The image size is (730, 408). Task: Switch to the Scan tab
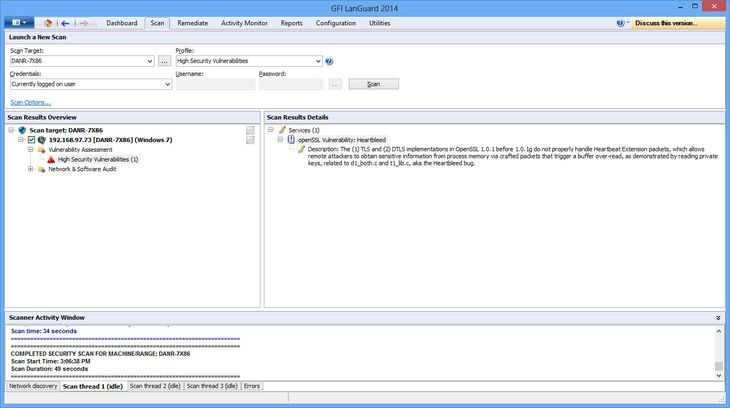(157, 23)
